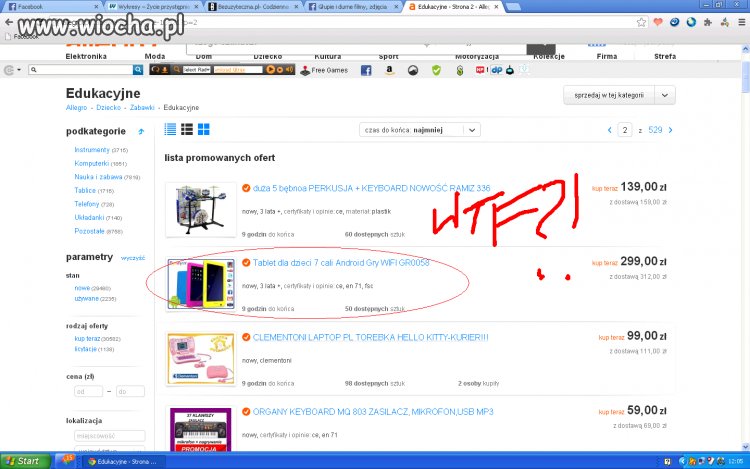
Task: Switch to the Wykresy browser tab
Action: point(152,7)
